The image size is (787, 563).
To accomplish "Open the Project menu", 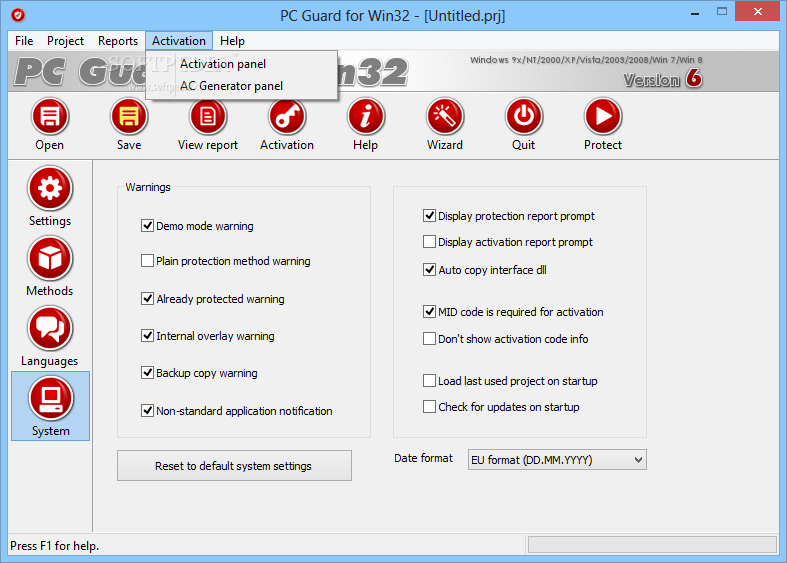I will [65, 41].
